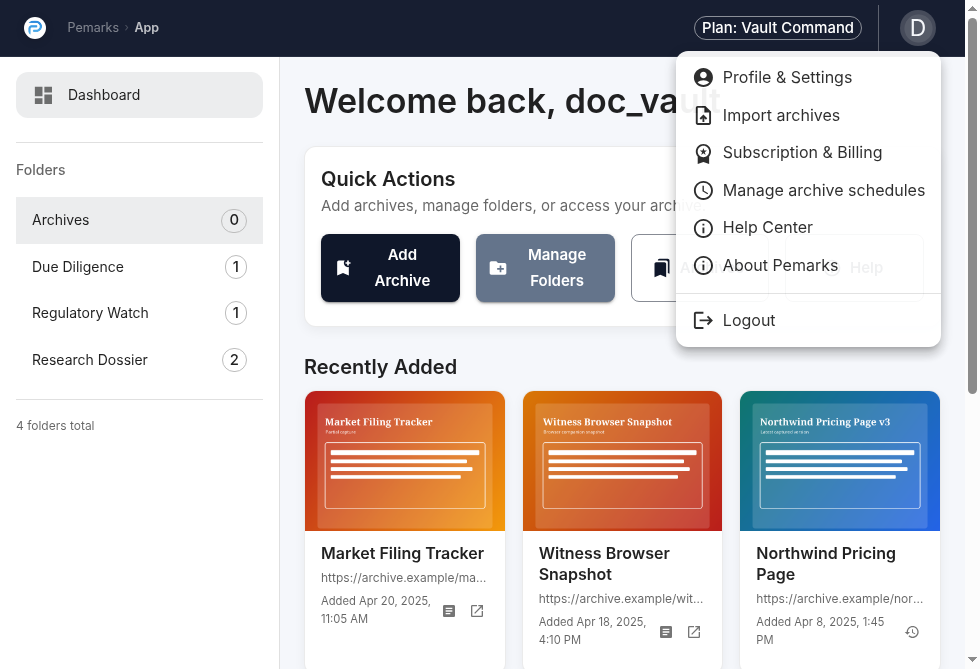The width and height of the screenshot is (980, 669).
Task: Click the App breadcrumb
Action: [147, 28]
